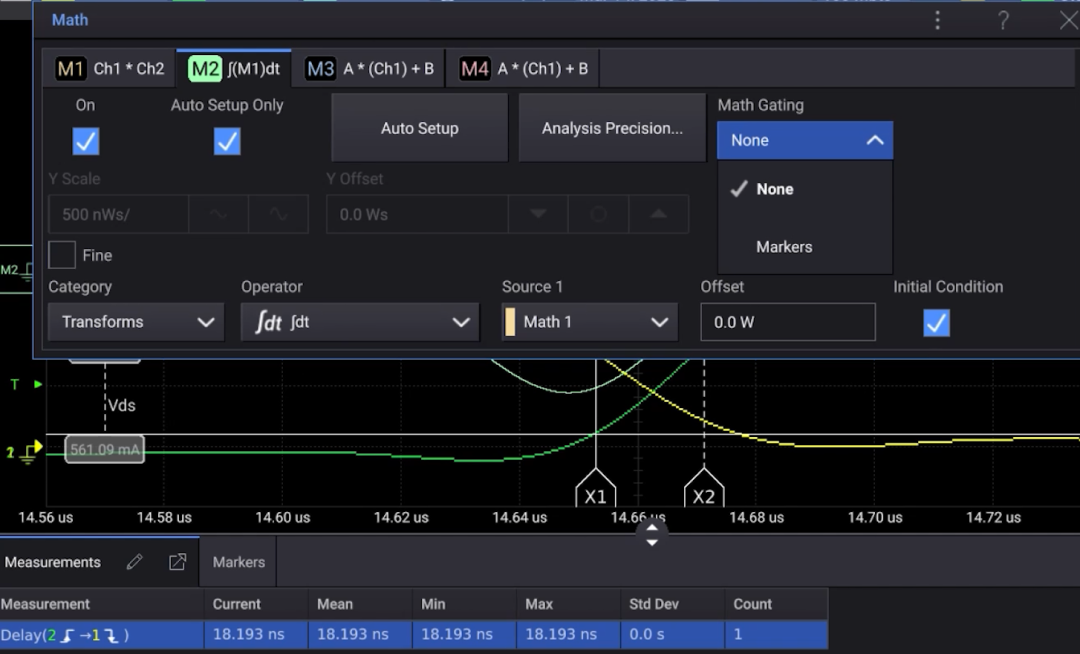Click the 561.09 mA marker value label
The image size is (1080, 654).
coord(105,450)
